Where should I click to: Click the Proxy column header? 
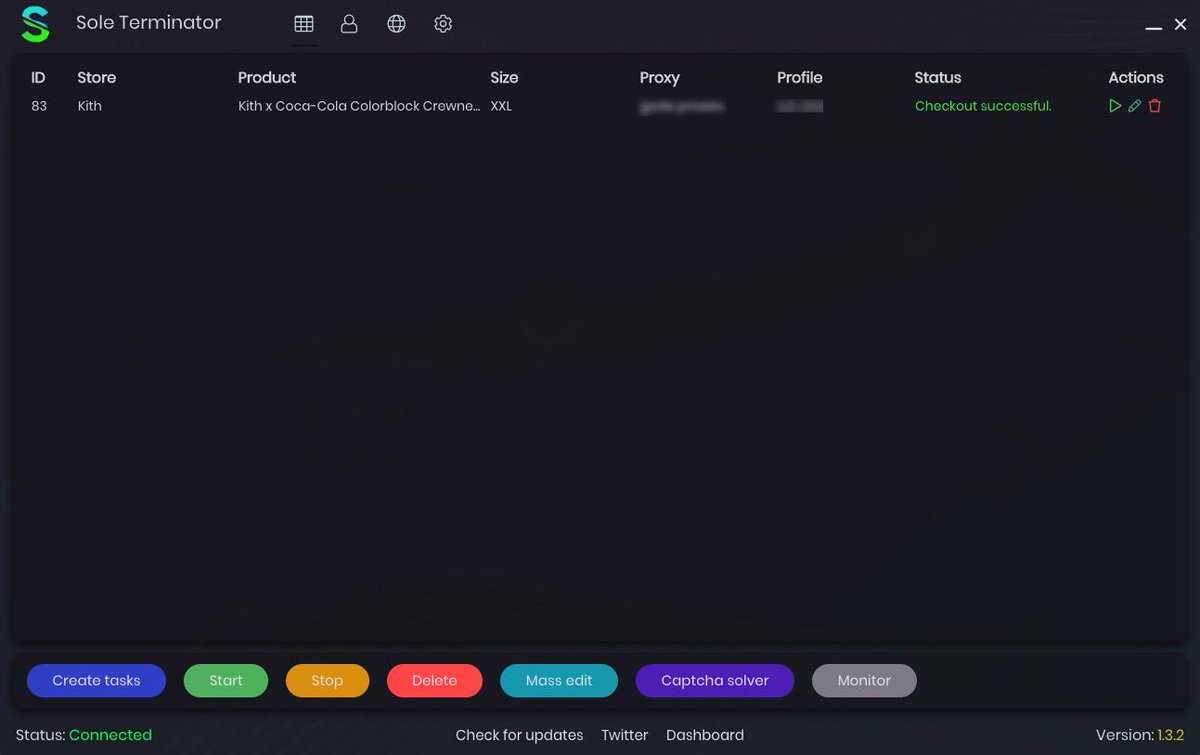tap(659, 78)
